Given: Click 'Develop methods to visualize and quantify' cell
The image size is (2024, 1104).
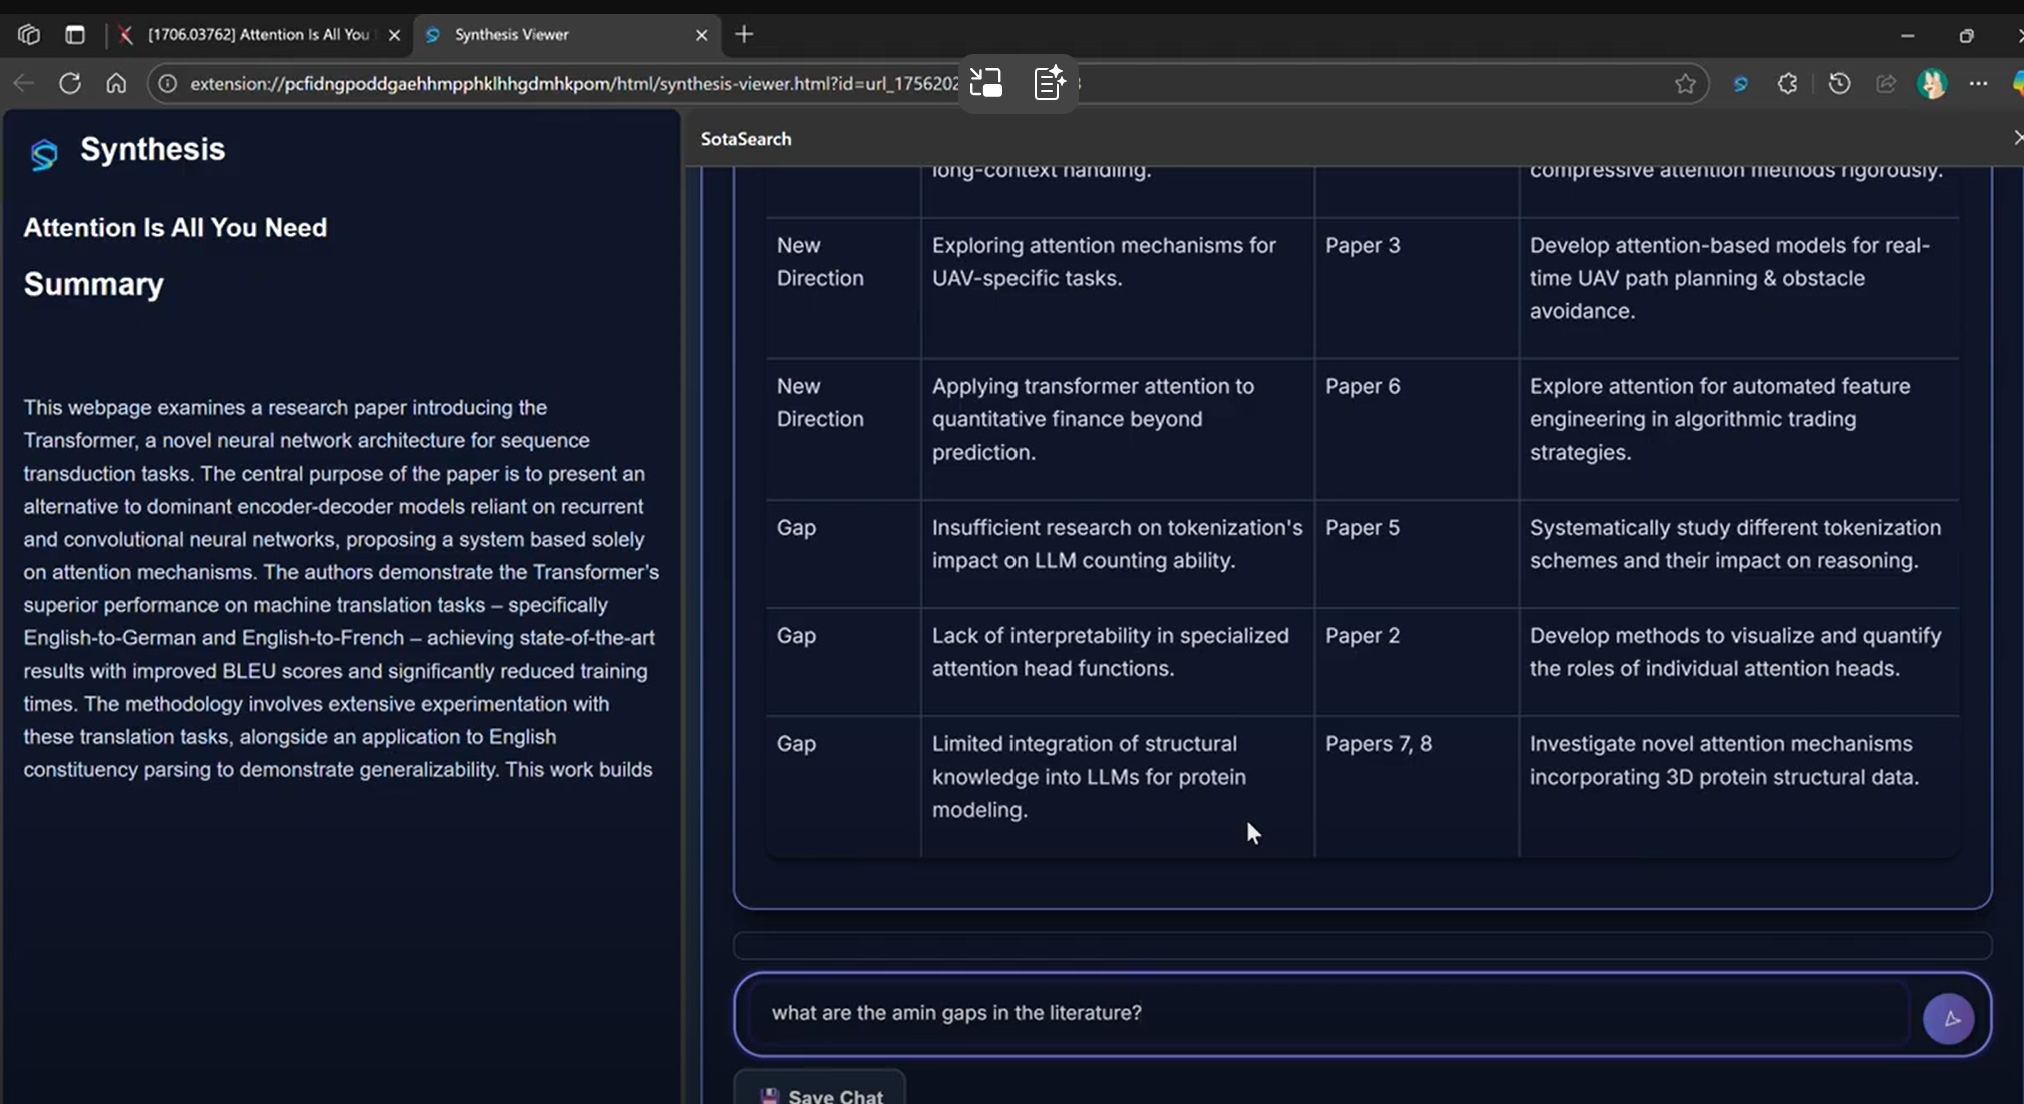Looking at the screenshot, I should click(1739, 662).
